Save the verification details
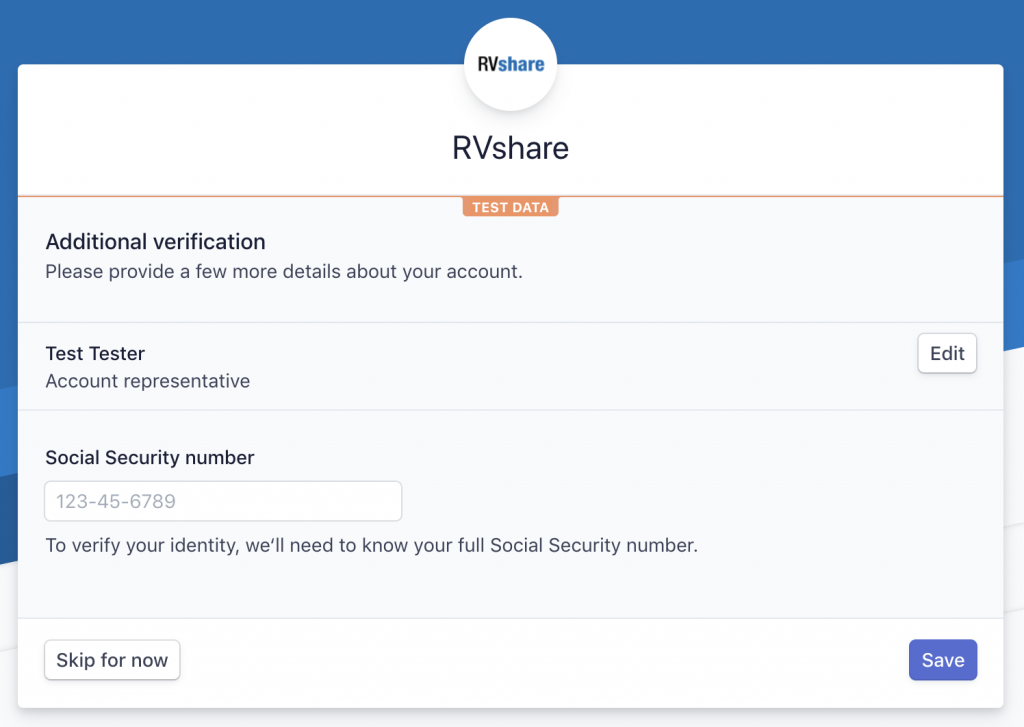Screen dimensions: 1024x727 tap(942, 660)
